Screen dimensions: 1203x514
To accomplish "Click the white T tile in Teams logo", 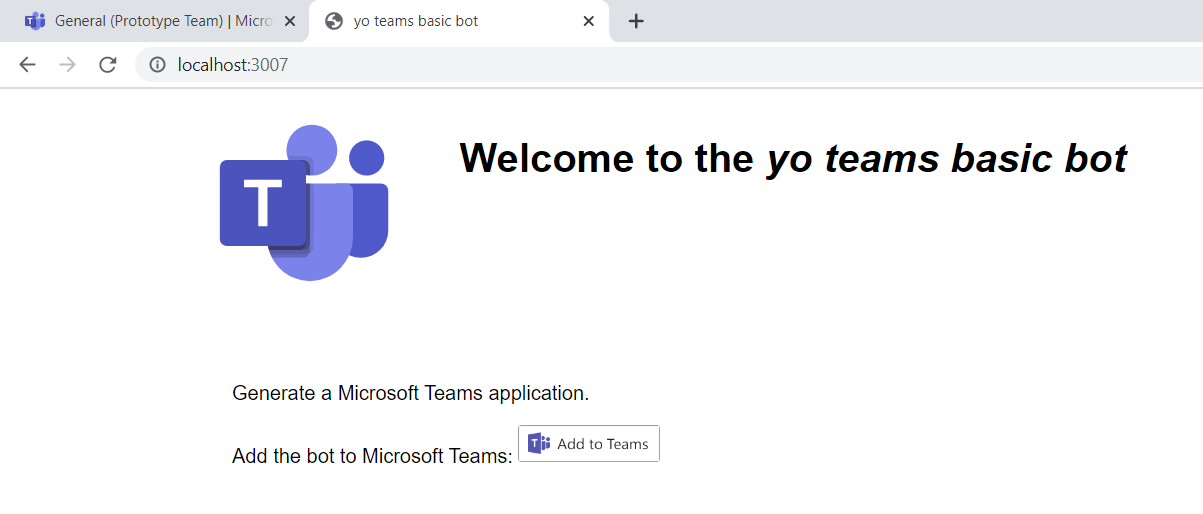I will [262, 203].
